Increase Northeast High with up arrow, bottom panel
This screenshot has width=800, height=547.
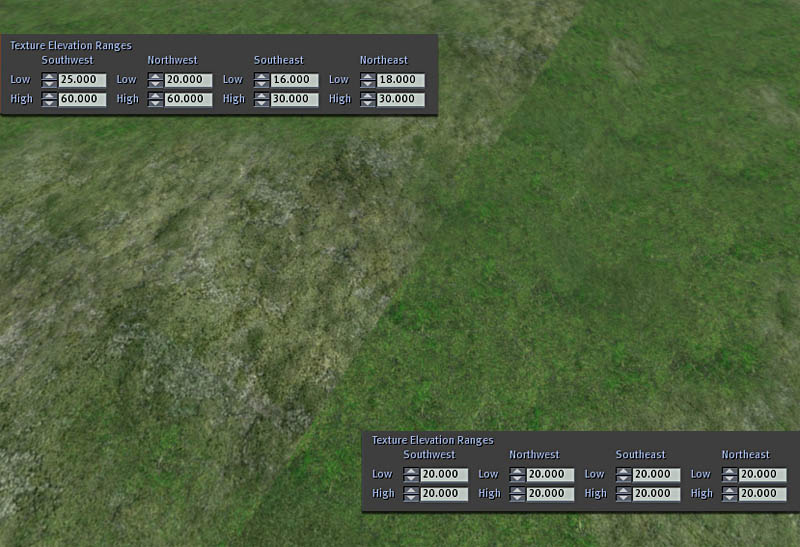(730, 491)
